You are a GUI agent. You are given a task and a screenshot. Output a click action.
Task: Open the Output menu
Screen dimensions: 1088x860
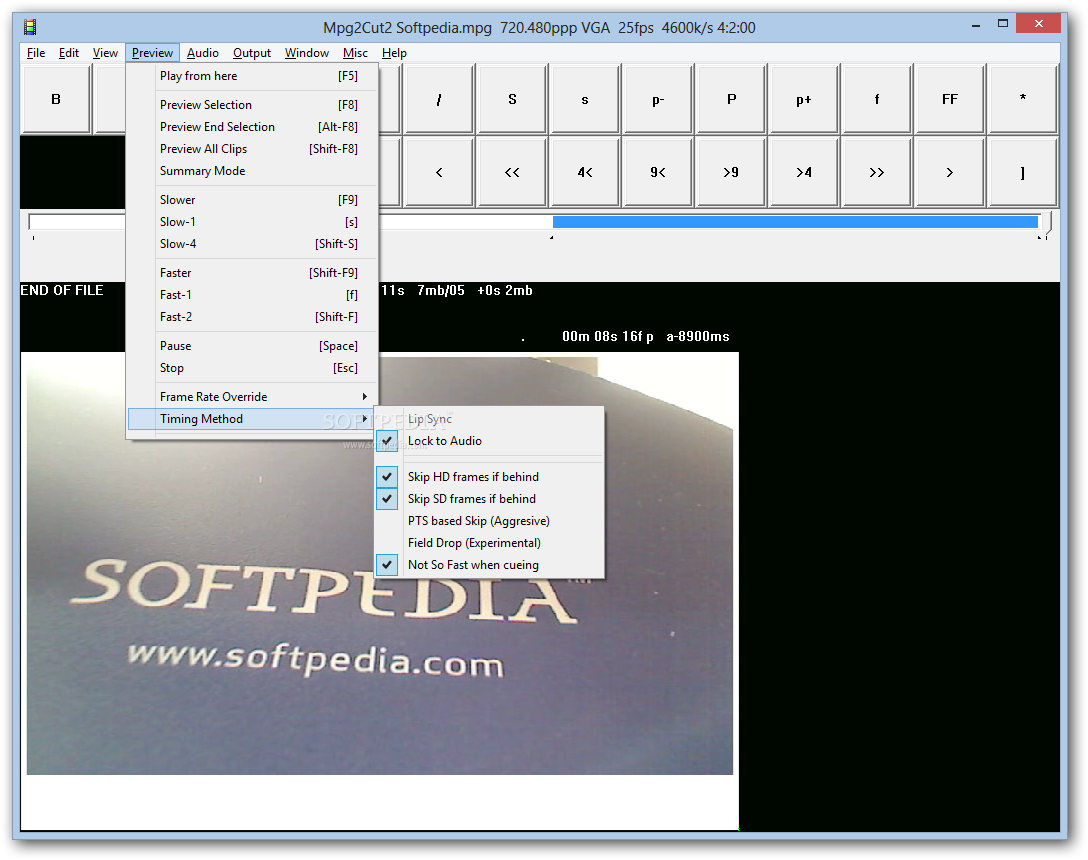point(252,53)
